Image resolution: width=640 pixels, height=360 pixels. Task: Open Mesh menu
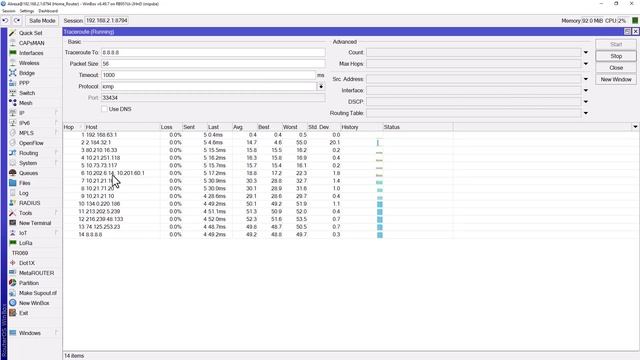pyautogui.click(x=25, y=103)
